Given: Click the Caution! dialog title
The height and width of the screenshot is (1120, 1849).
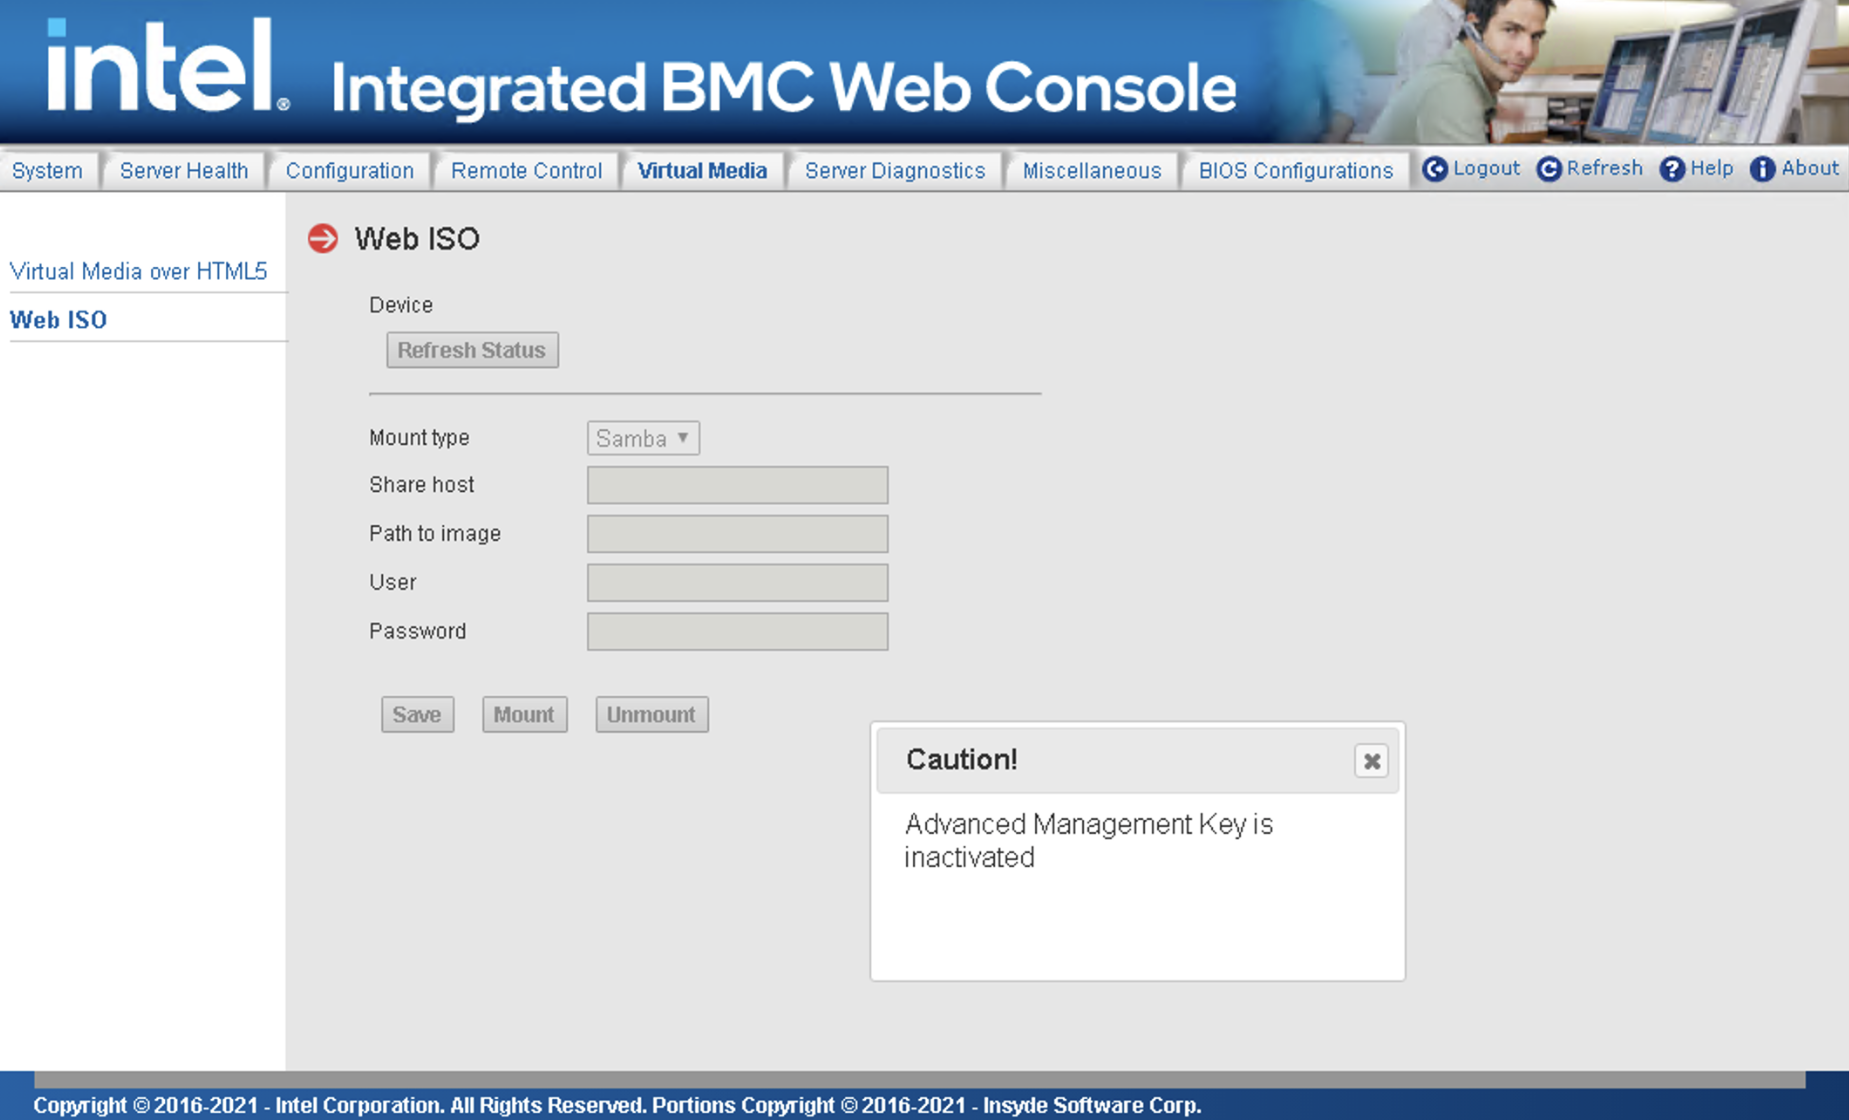Looking at the screenshot, I should pos(961,760).
